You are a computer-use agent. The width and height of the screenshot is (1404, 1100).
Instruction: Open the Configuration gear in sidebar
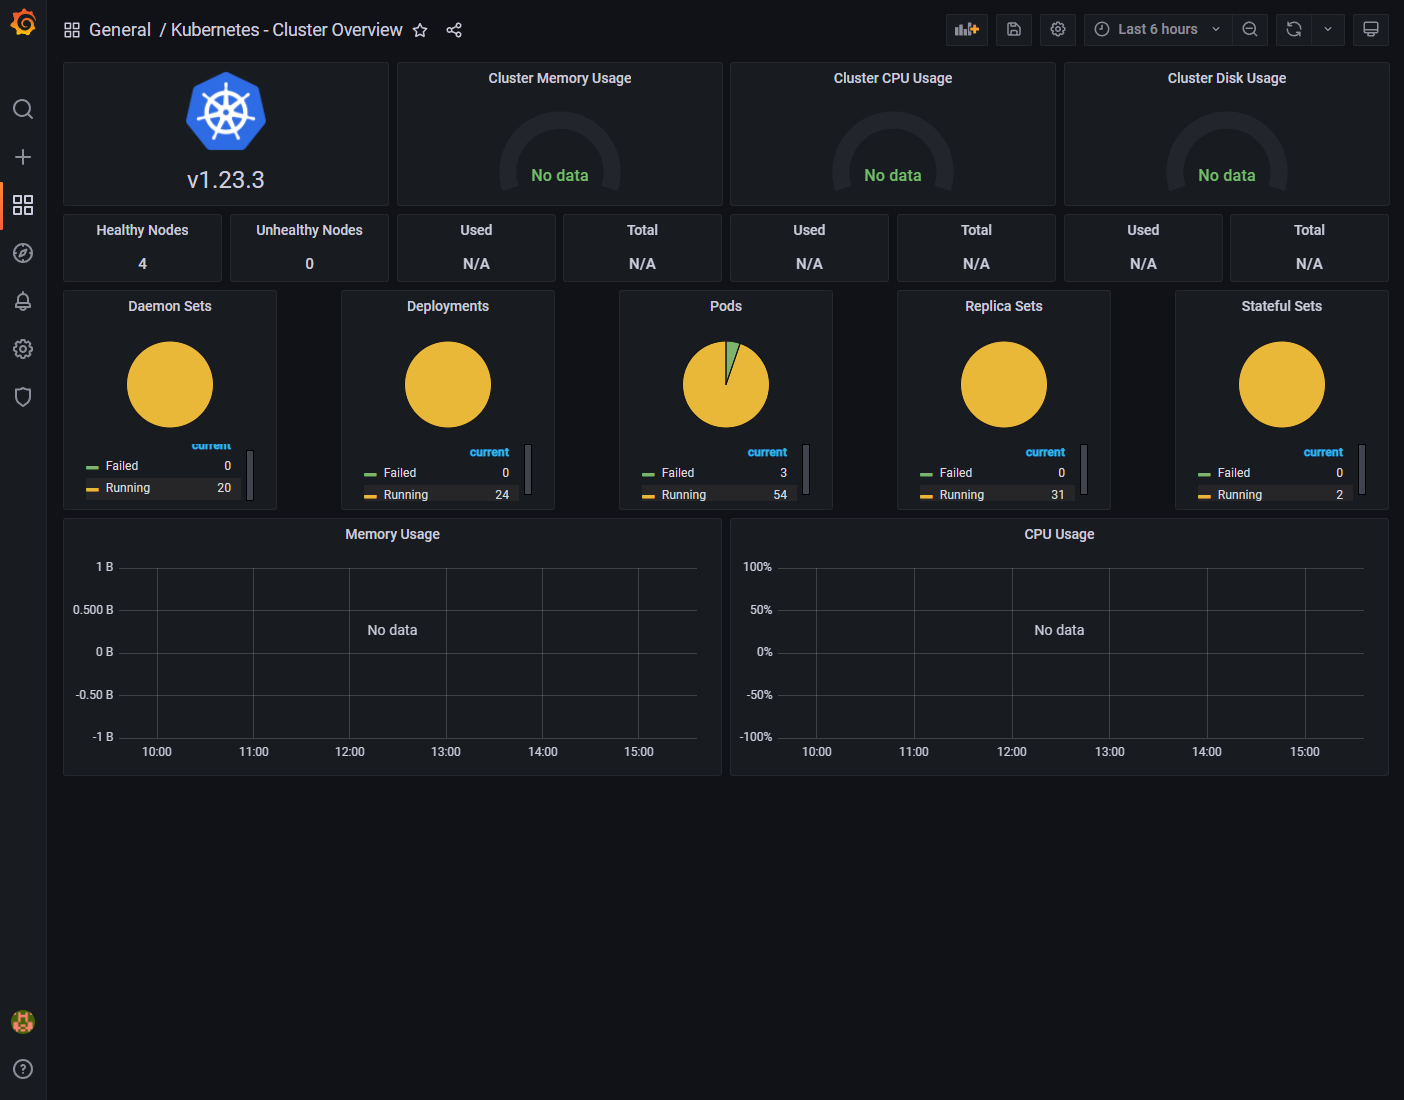[x=23, y=349]
